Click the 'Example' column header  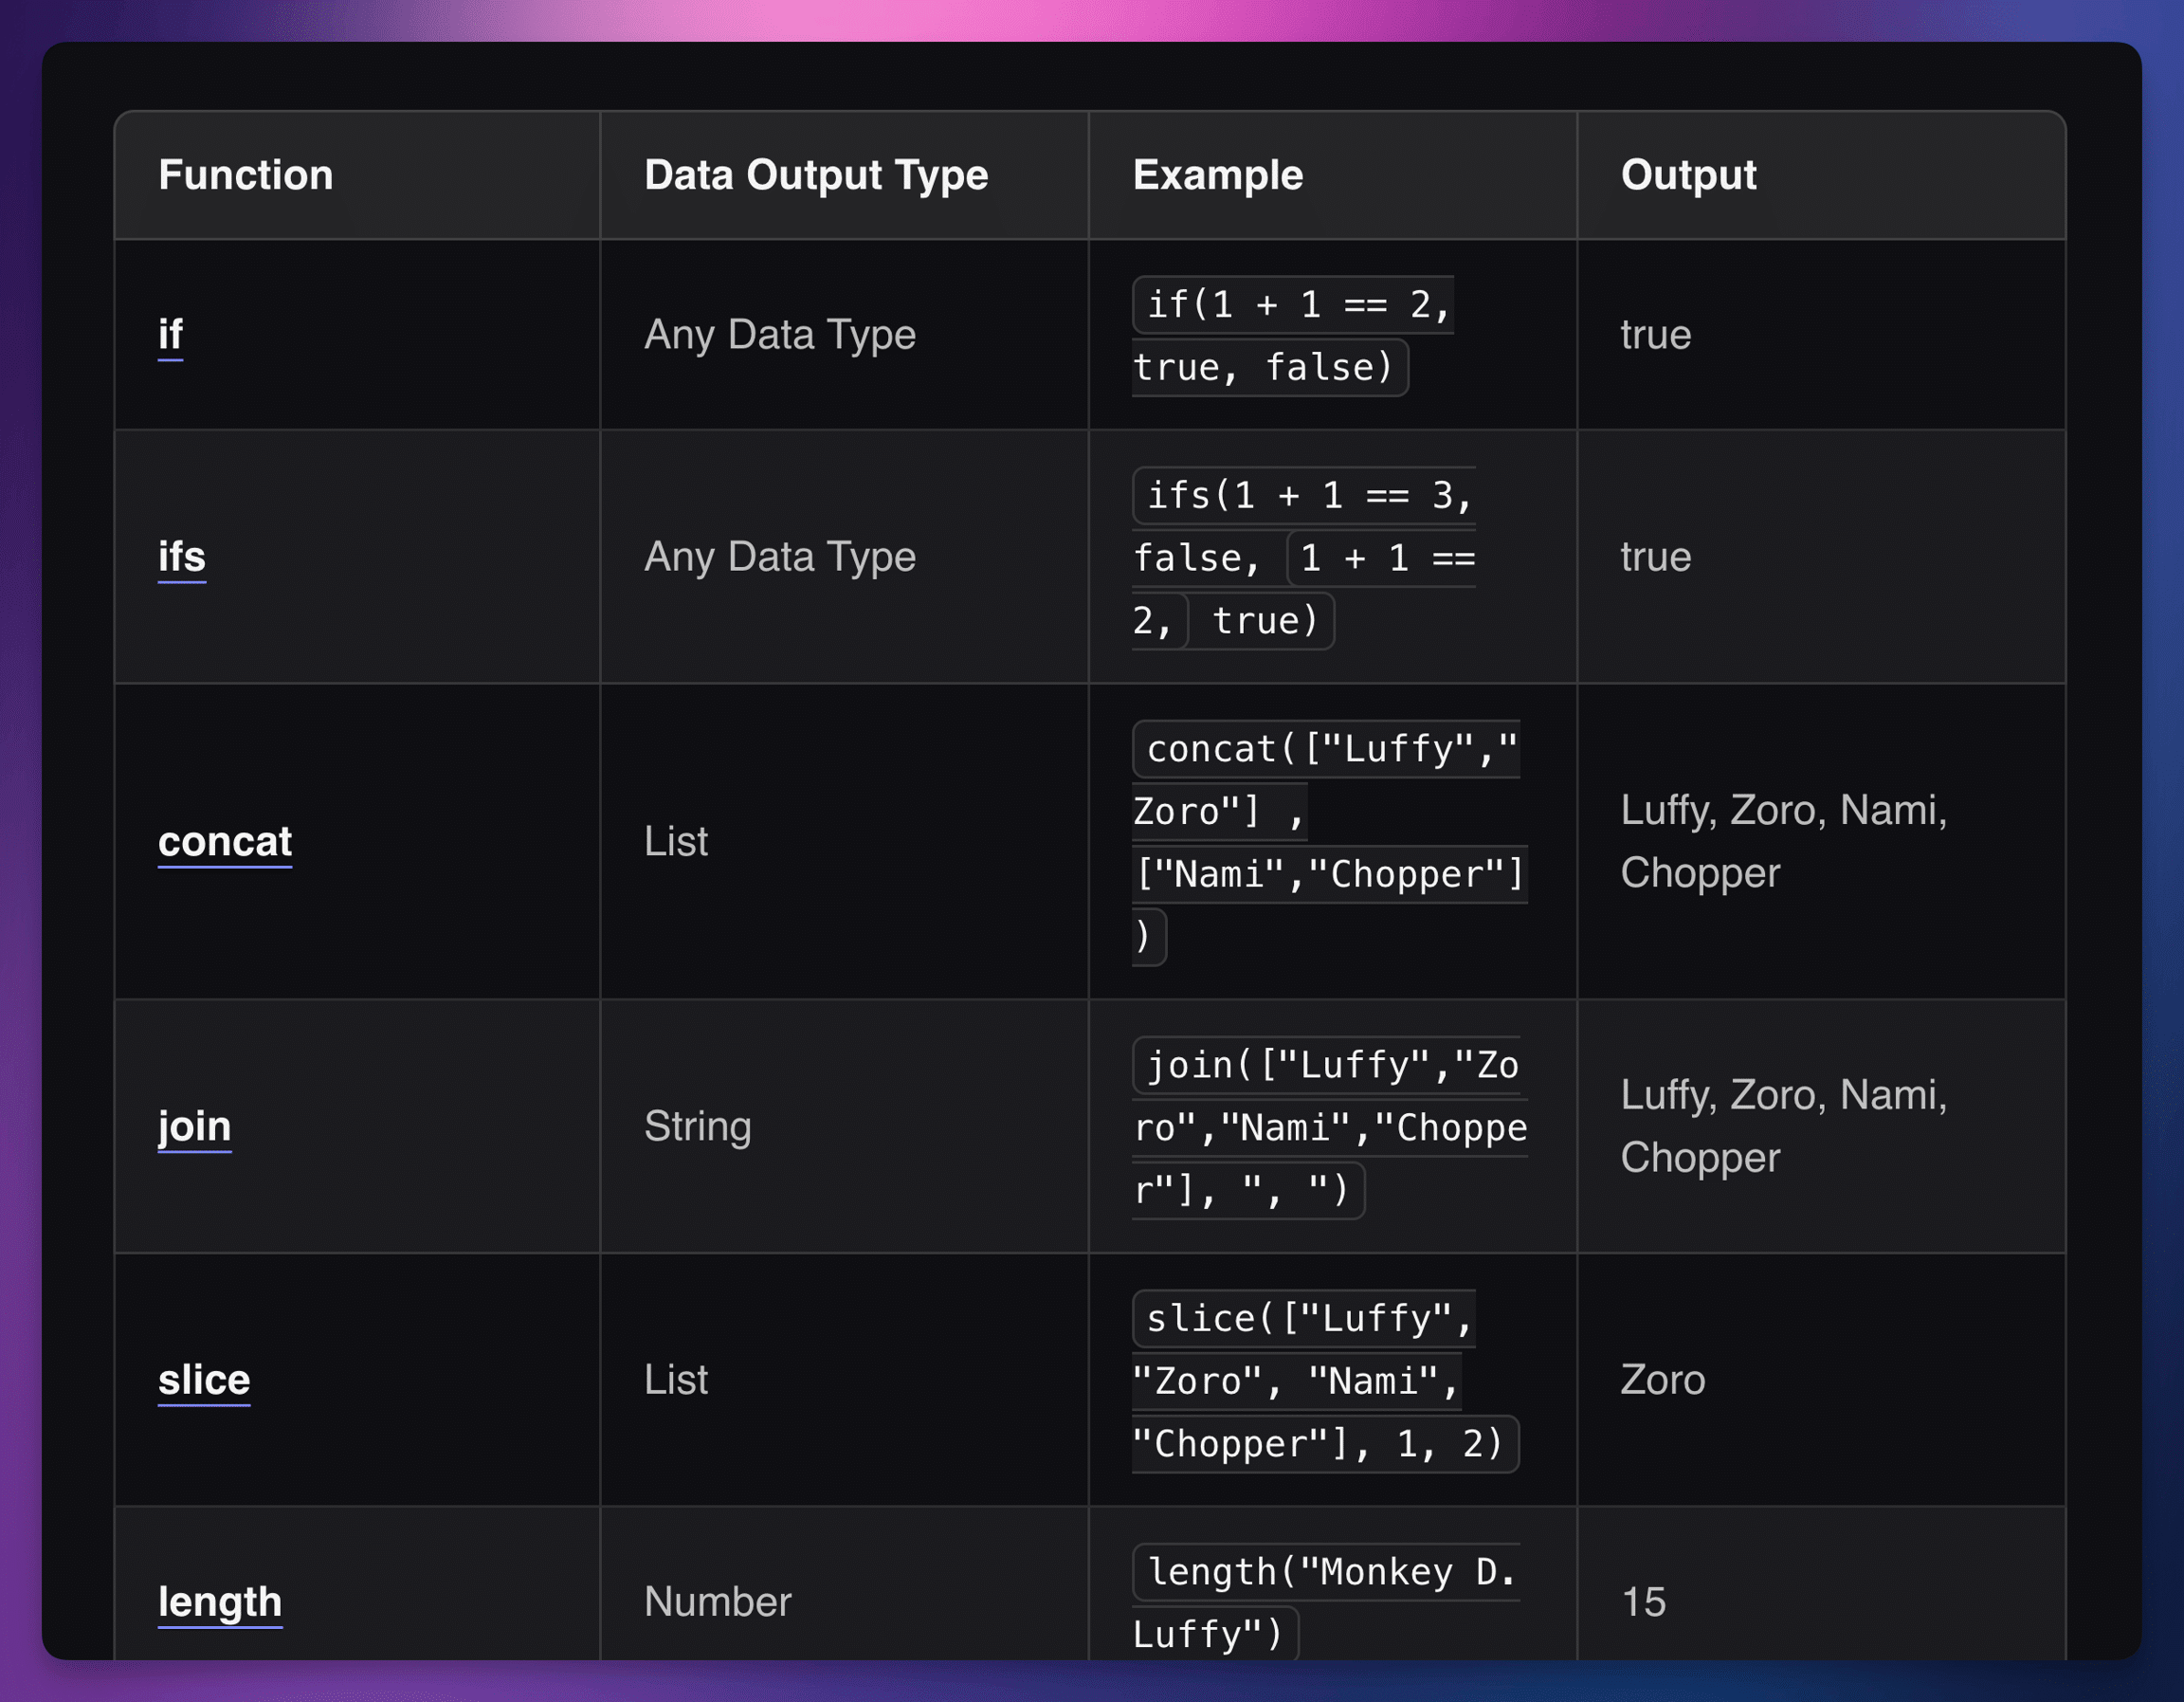[1217, 175]
